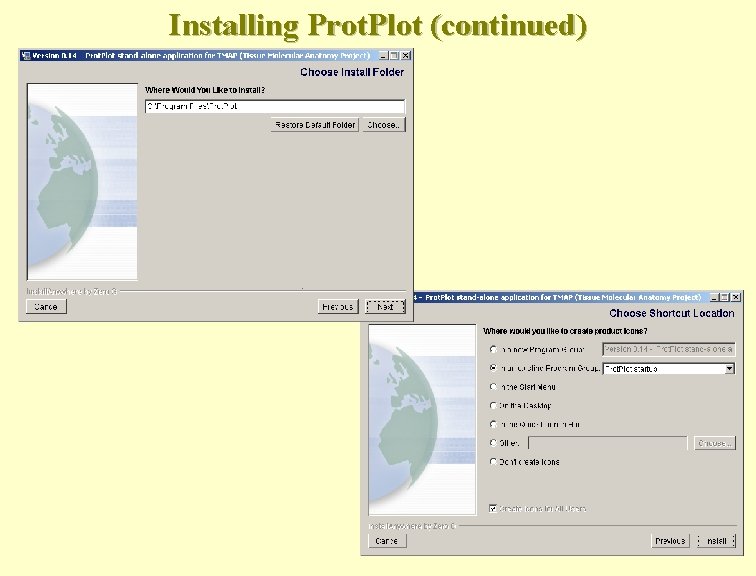756x576 pixels.
Task: Click the Other location path field
Action: coord(608,443)
